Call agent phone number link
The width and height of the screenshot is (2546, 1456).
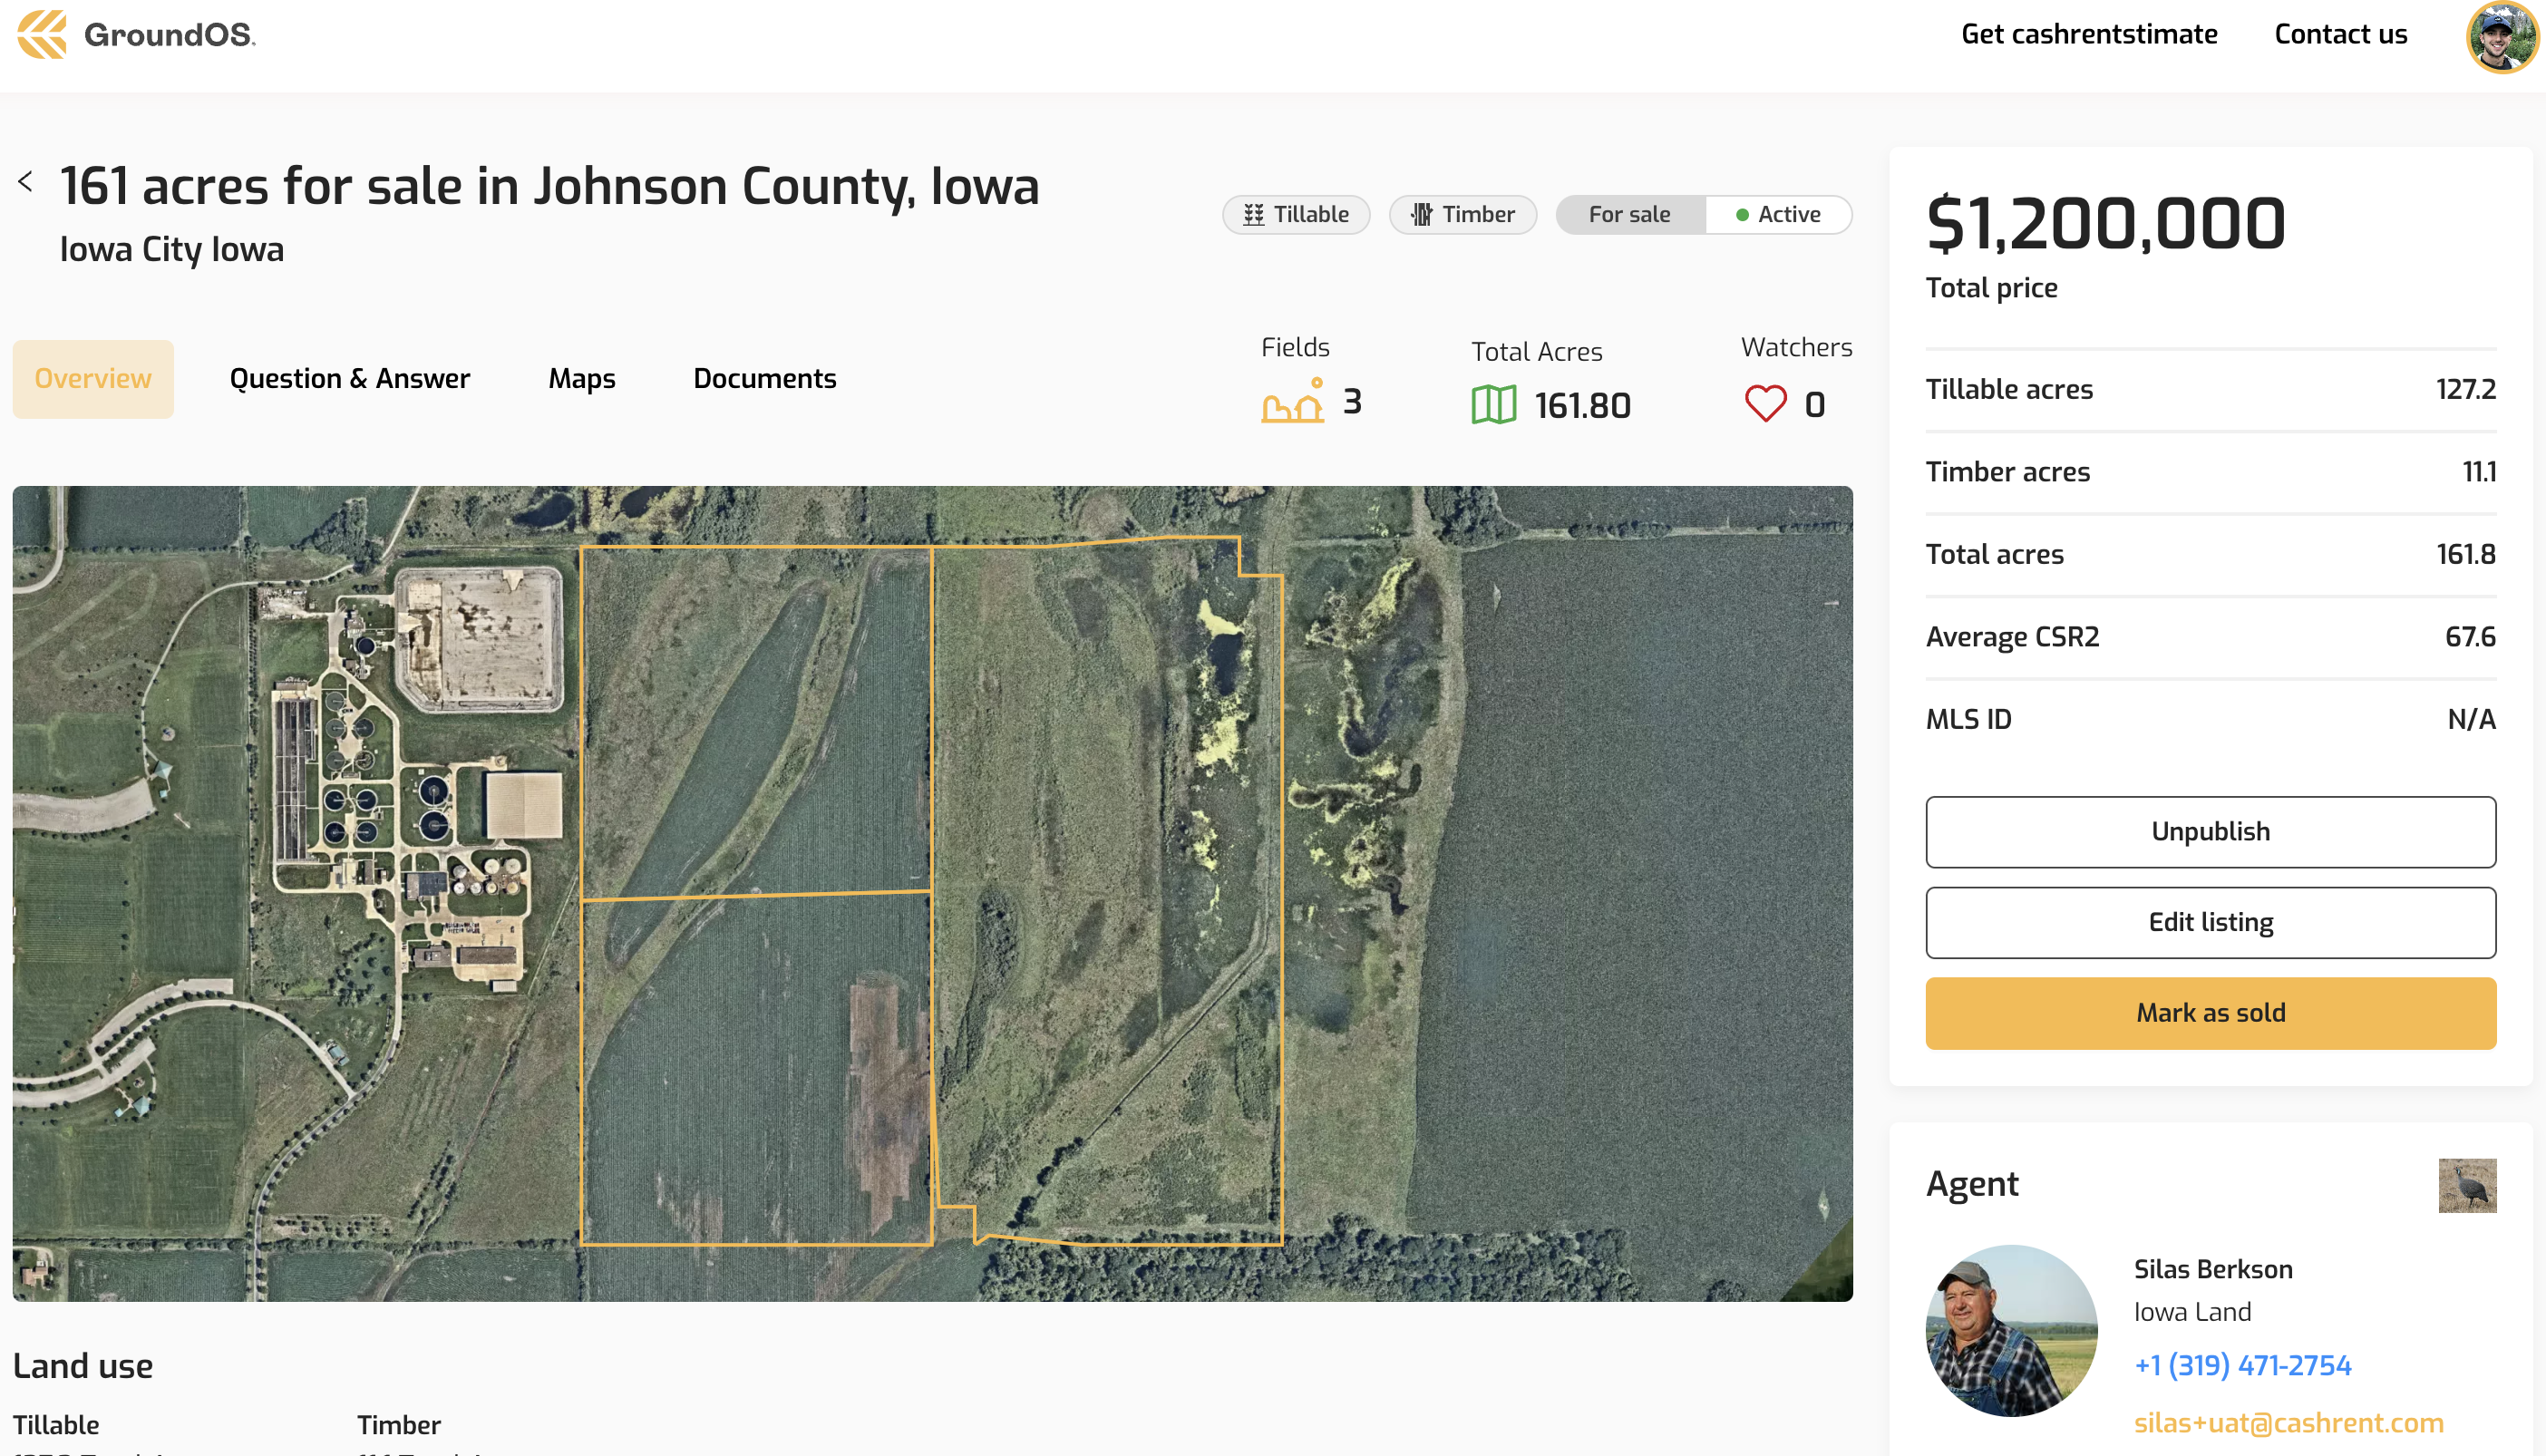(x=2242, y=1365)
